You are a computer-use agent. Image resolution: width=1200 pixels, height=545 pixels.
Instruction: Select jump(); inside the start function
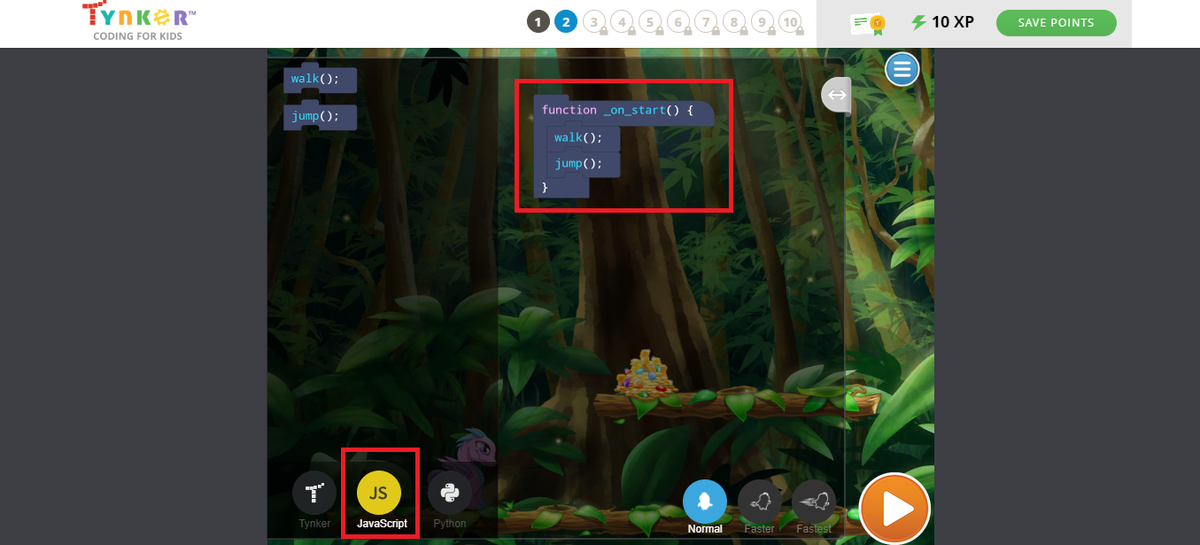click(583, 164)
